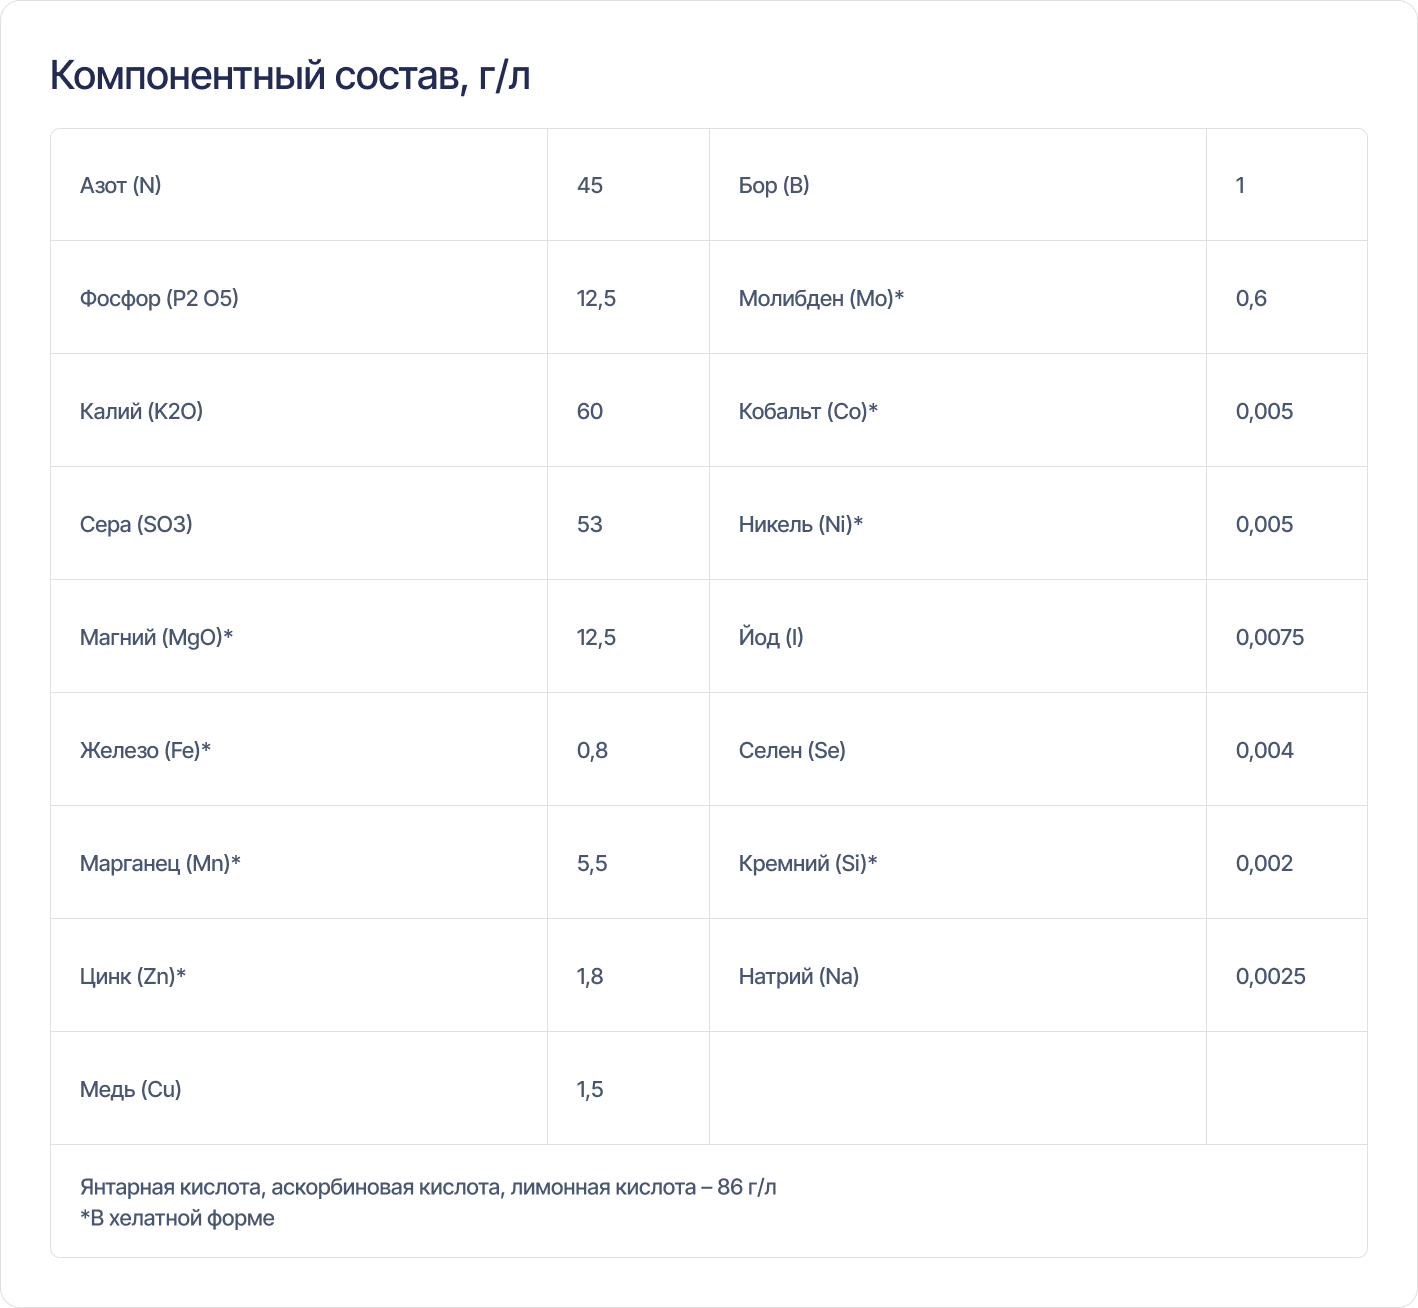The height and width of the screenshot is (1308, 1418).
Task: Select the 'Сера (SO3)' cell
Action: pyautogui.click(x=299, y=524)
